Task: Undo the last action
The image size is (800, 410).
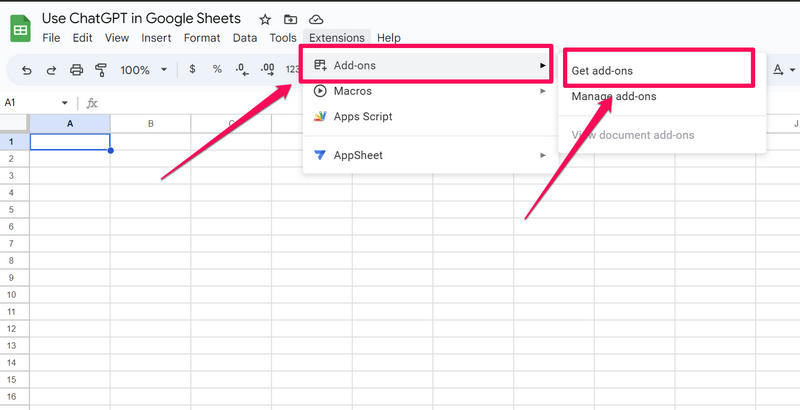Action: click(x=27, y=70)
